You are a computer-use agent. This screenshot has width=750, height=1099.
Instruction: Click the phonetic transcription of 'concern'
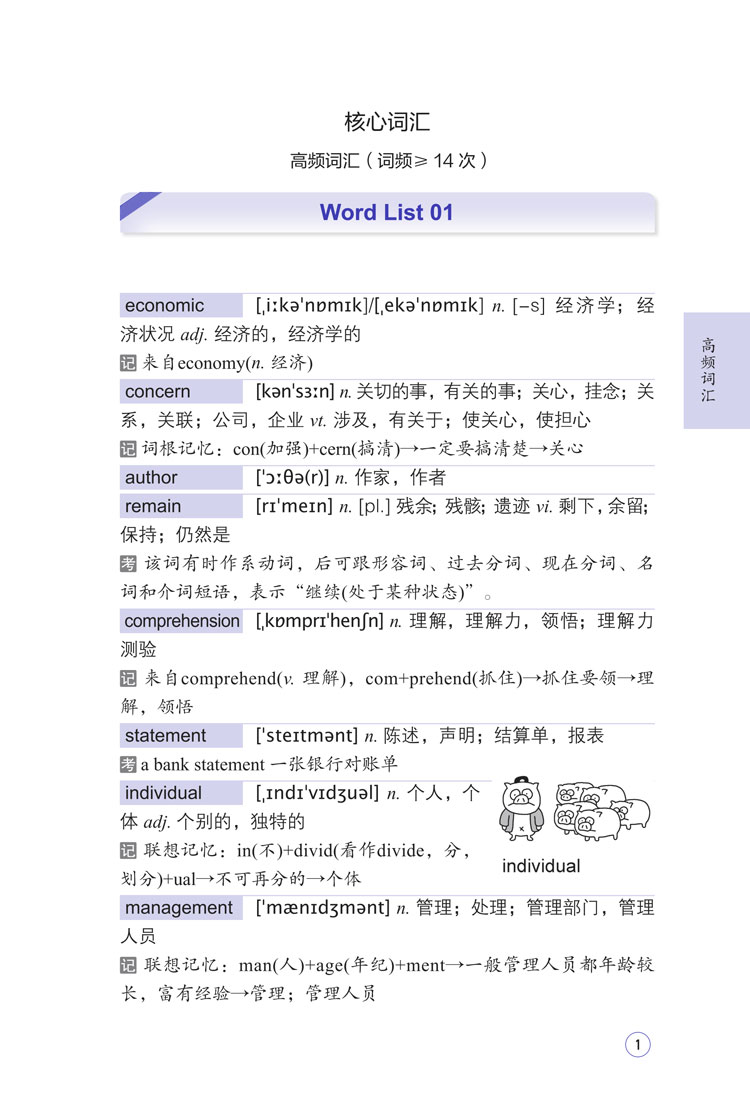pos(294,392)
